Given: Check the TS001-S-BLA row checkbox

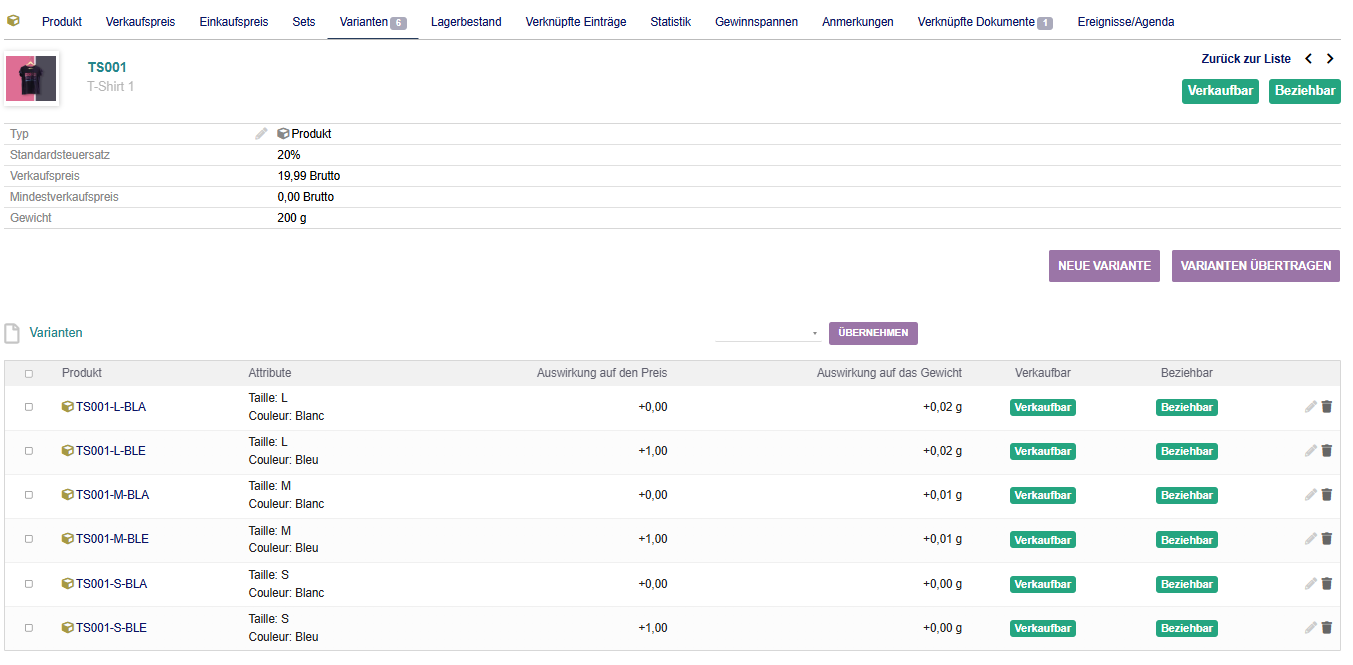Looking at the screenshot, I should click(29, 584).
